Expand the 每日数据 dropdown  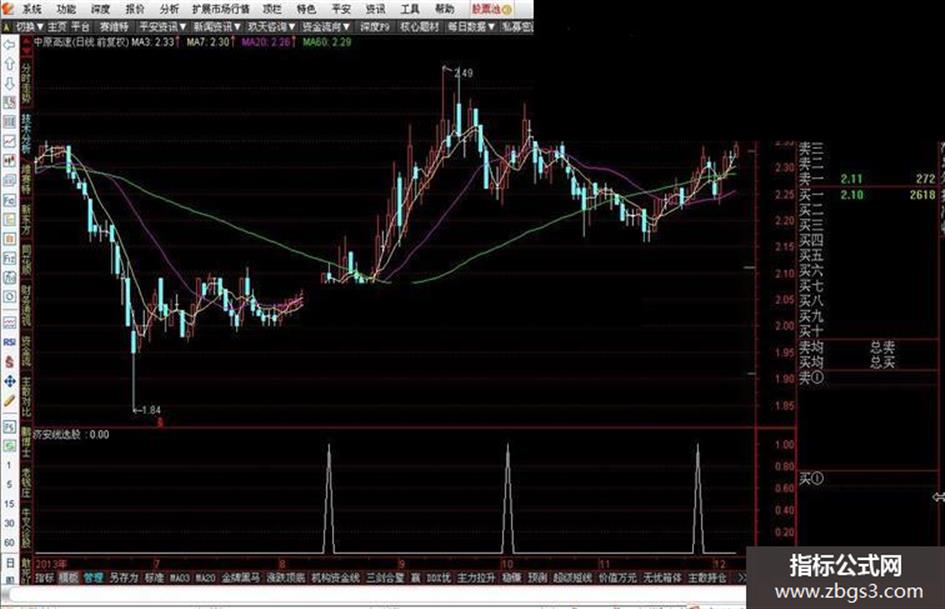(x=471, y=27)
